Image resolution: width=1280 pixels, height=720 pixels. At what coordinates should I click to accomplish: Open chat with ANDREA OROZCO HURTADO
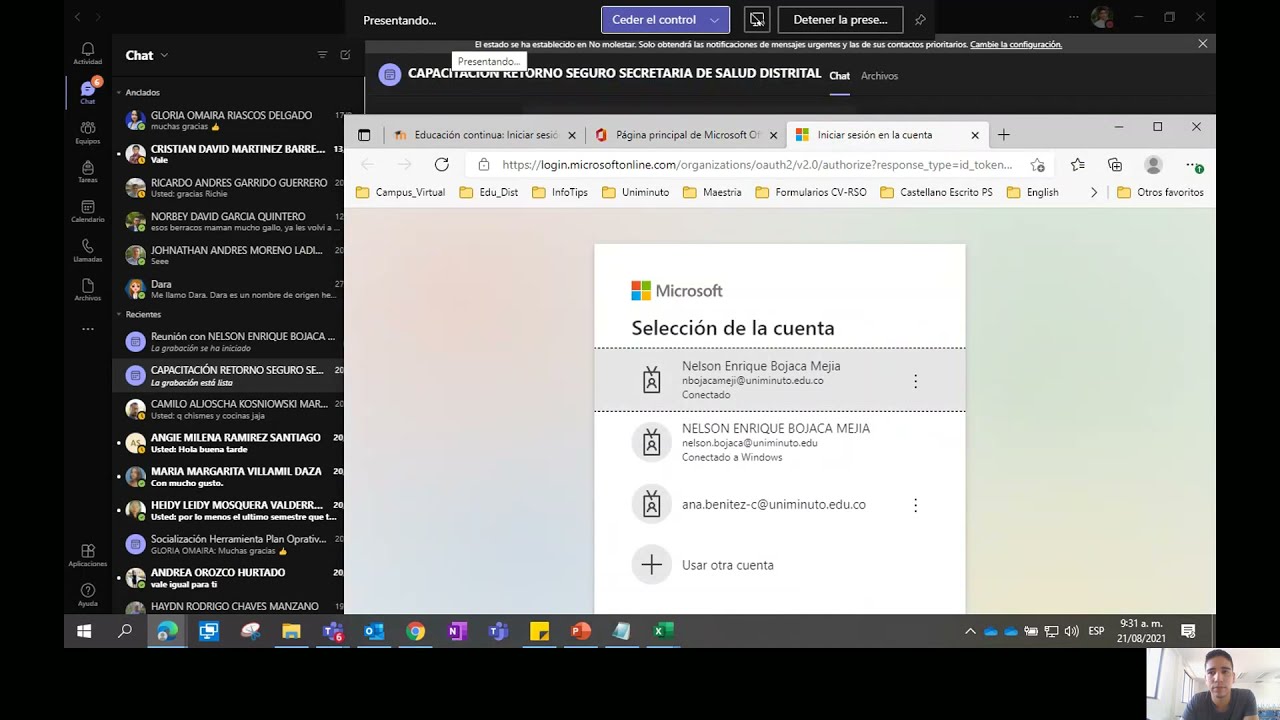click(x=230, y=578)
